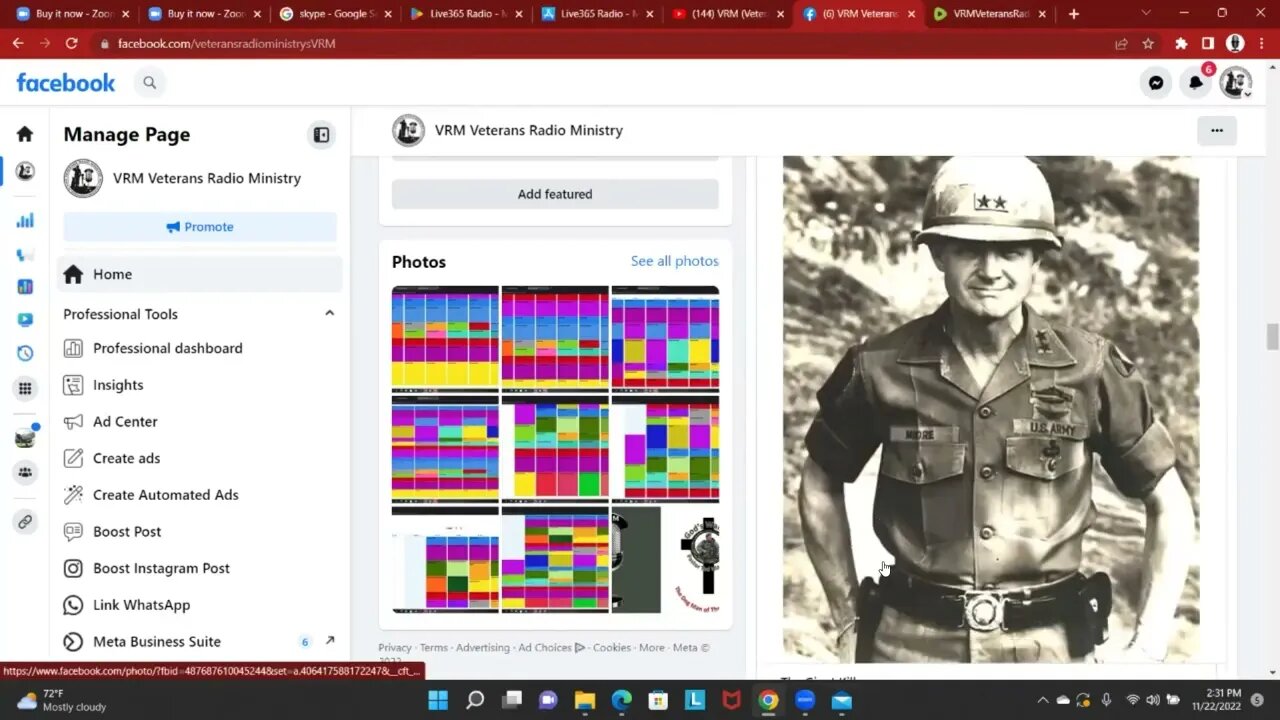Screen dimensions: 1280x720
Task: Go to Home in far-left rail
Action: click(x=25, y=134)
